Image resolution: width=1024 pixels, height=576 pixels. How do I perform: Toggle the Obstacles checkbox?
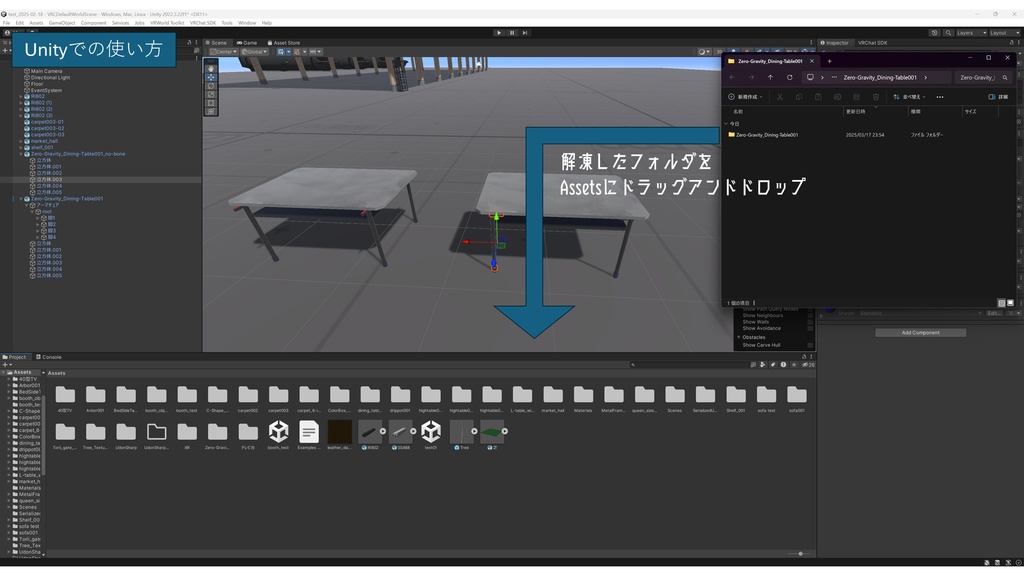pyautogui.click(x=755, y=337)
